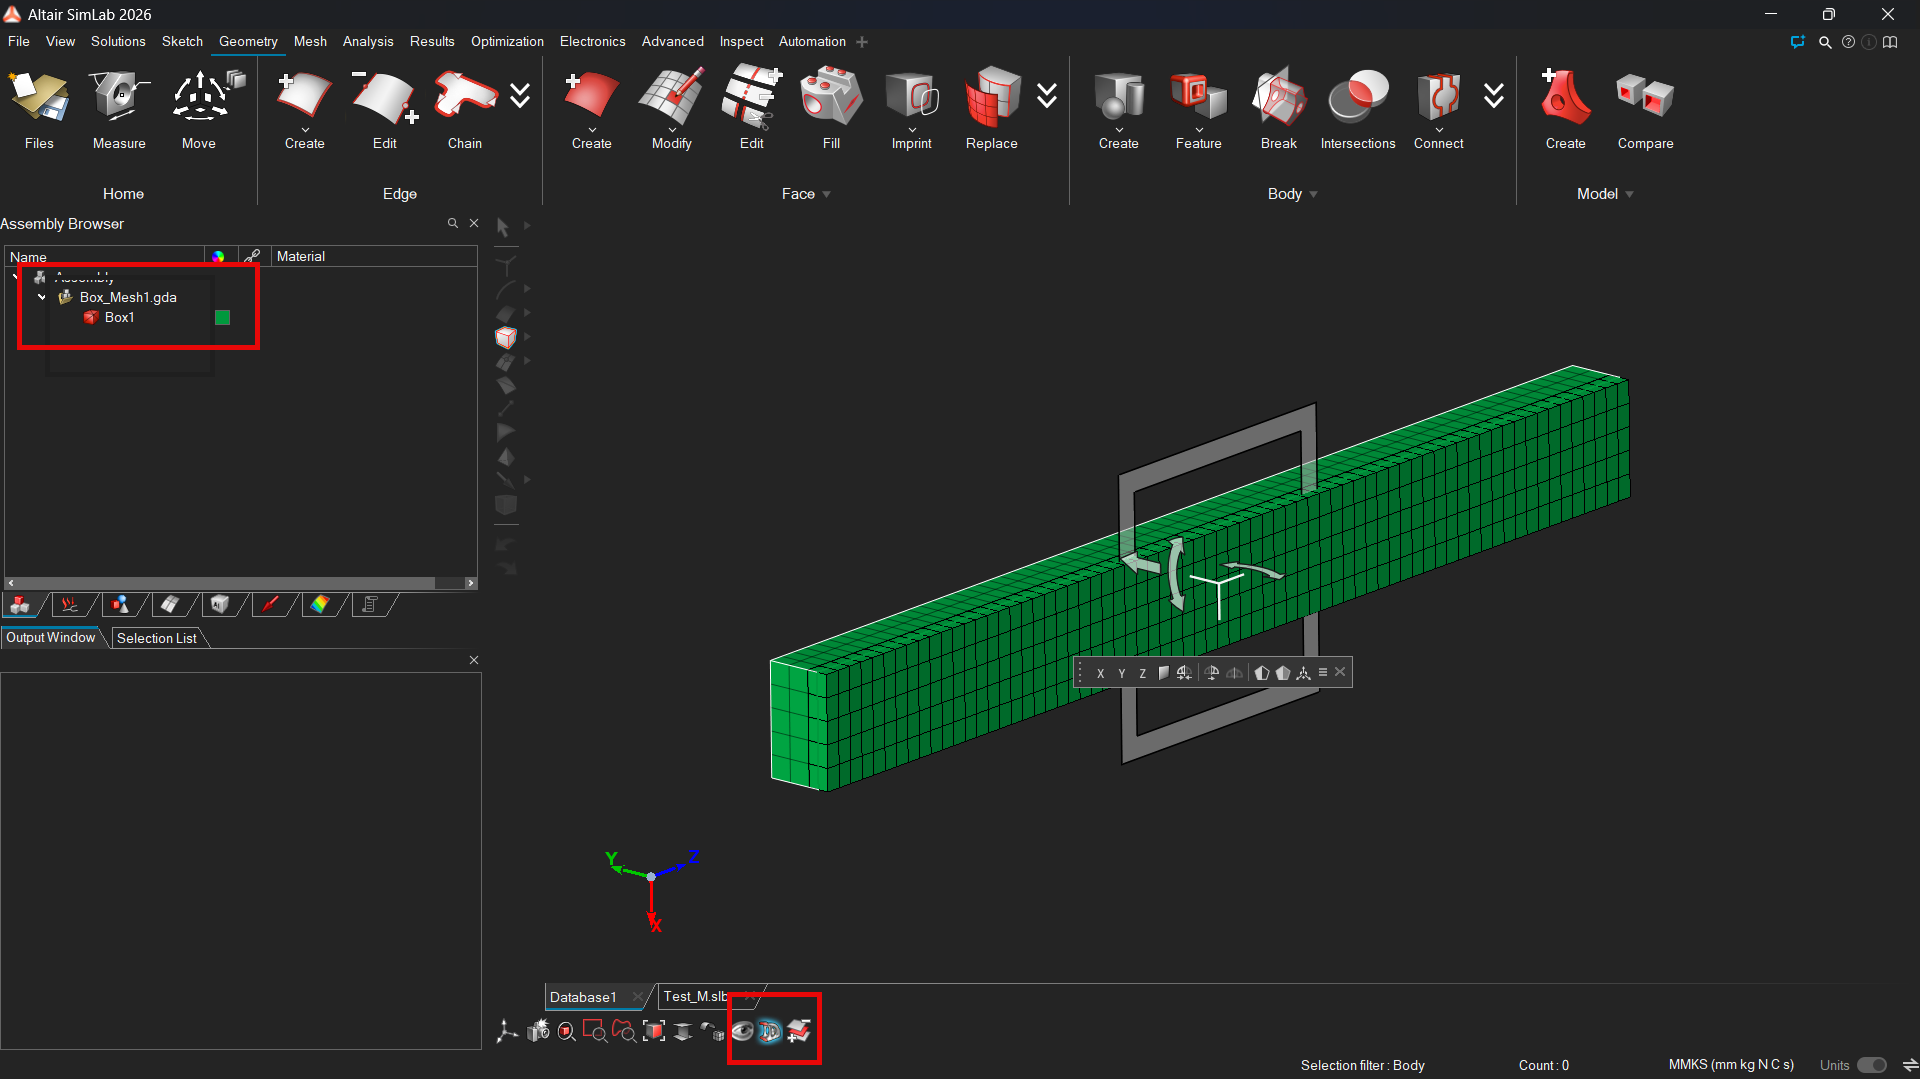Open the Files tool in Home group
Screen dimensions: 1920x1079
39,110
